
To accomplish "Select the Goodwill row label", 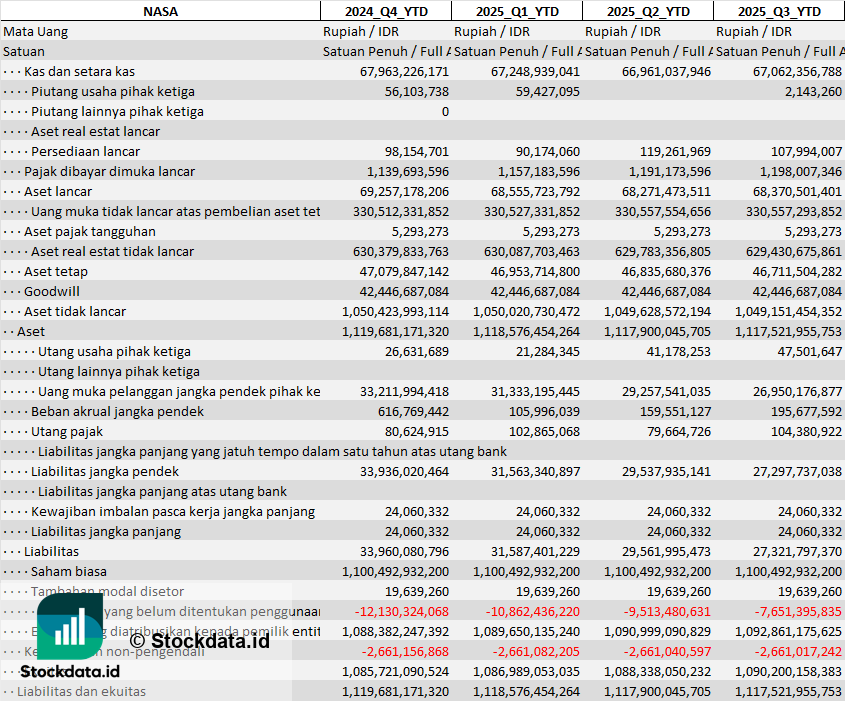I will [52, 291].
